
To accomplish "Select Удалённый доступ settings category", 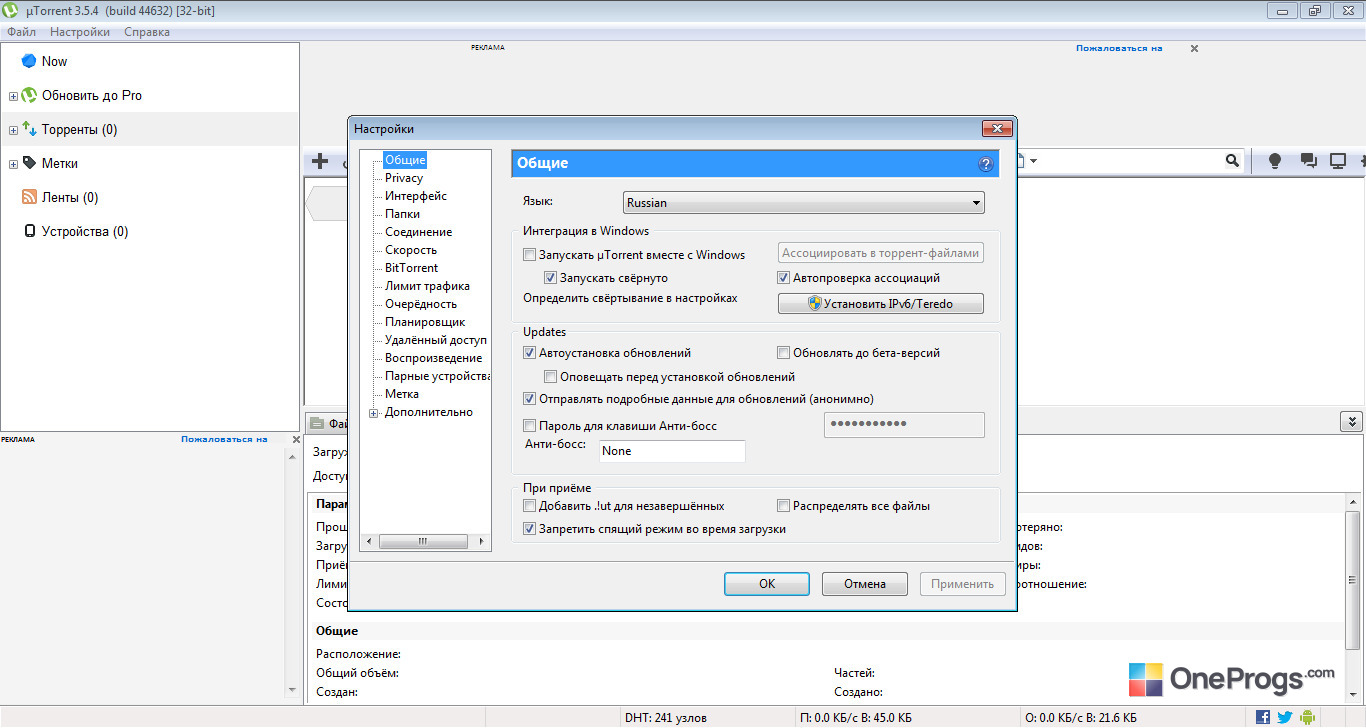I will (x=436, y=340).
